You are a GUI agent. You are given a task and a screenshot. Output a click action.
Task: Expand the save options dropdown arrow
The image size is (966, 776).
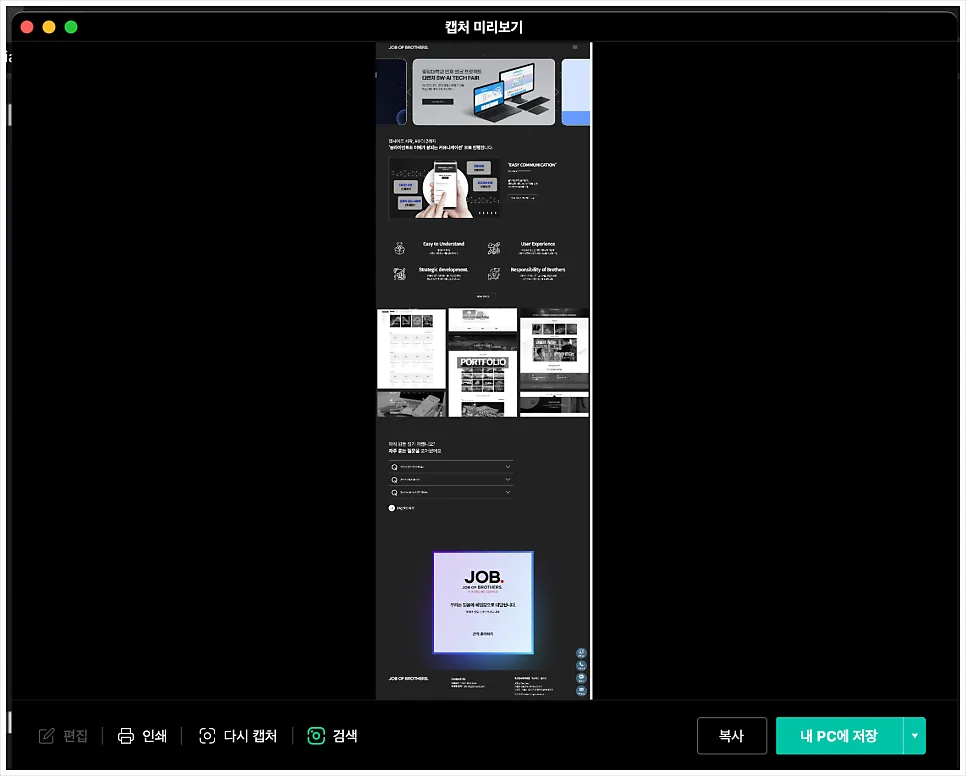pos(915,736)
